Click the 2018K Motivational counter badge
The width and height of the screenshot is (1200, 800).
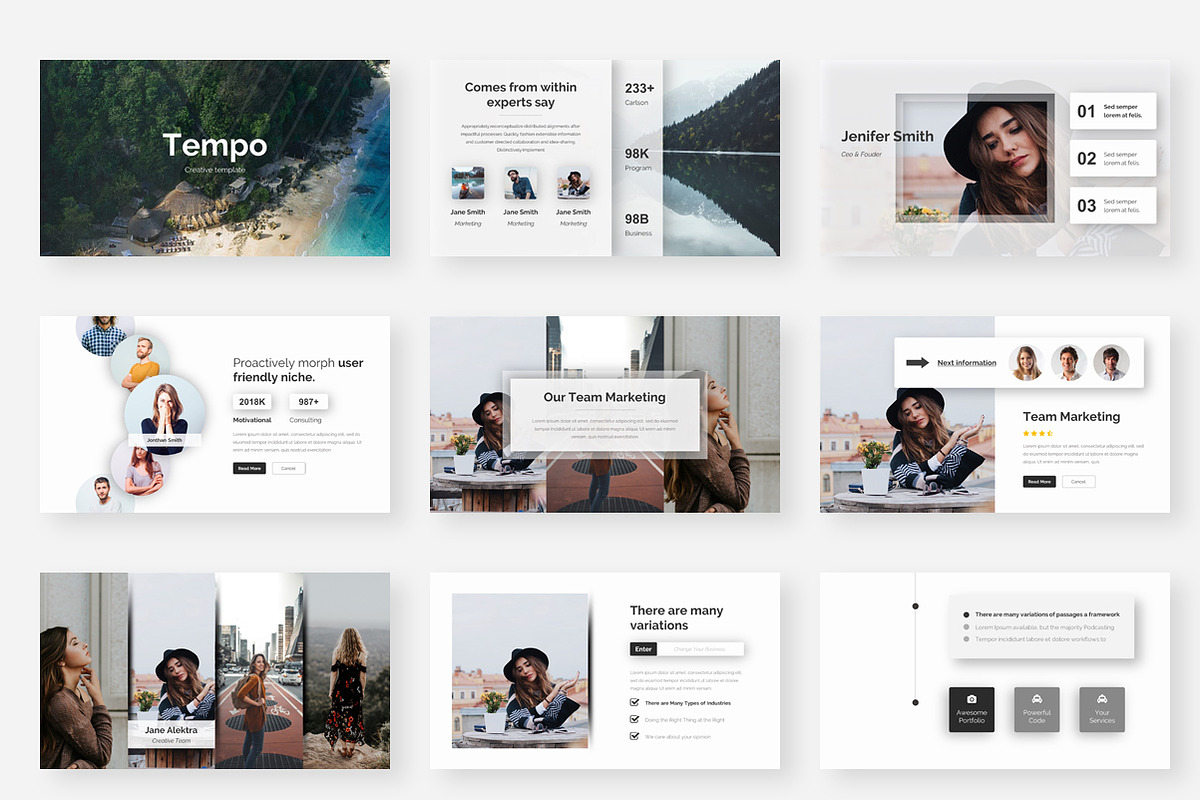(x=252, y=401)
